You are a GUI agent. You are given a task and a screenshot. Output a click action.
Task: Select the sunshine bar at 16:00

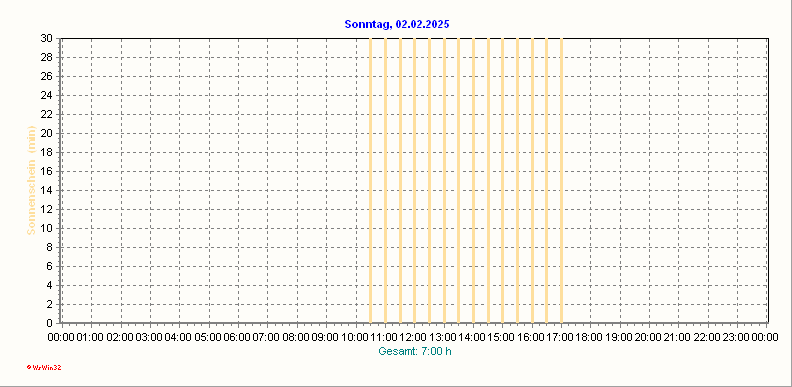pyautogui.click(x=532, y=180)
